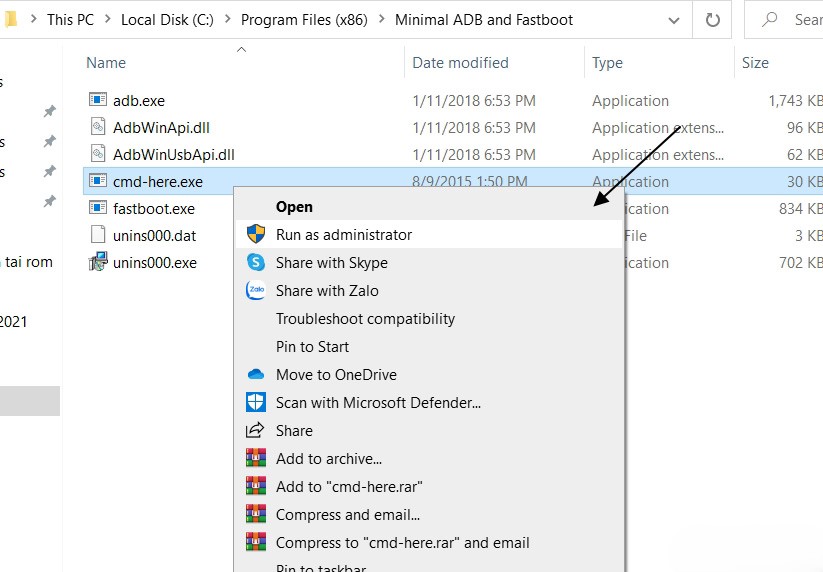The image size is (823, 572).
Task: Select Open in the context menu
Action: [294, 207]
